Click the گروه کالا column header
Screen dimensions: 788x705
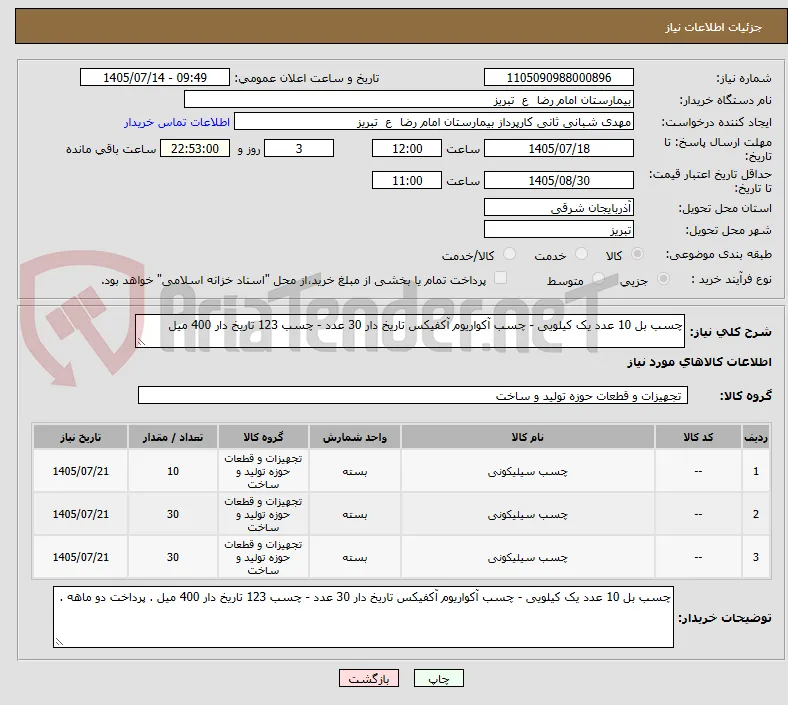click(263, 437)
